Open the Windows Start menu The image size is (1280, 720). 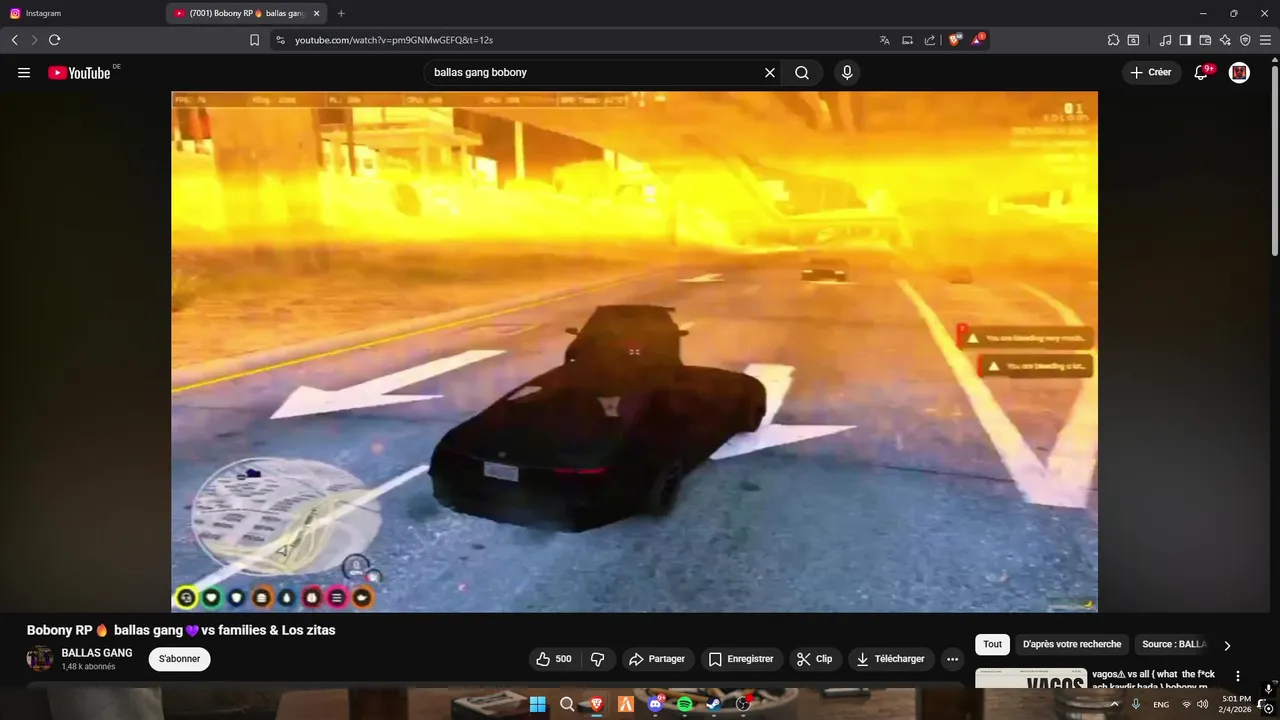coord(538,704)
